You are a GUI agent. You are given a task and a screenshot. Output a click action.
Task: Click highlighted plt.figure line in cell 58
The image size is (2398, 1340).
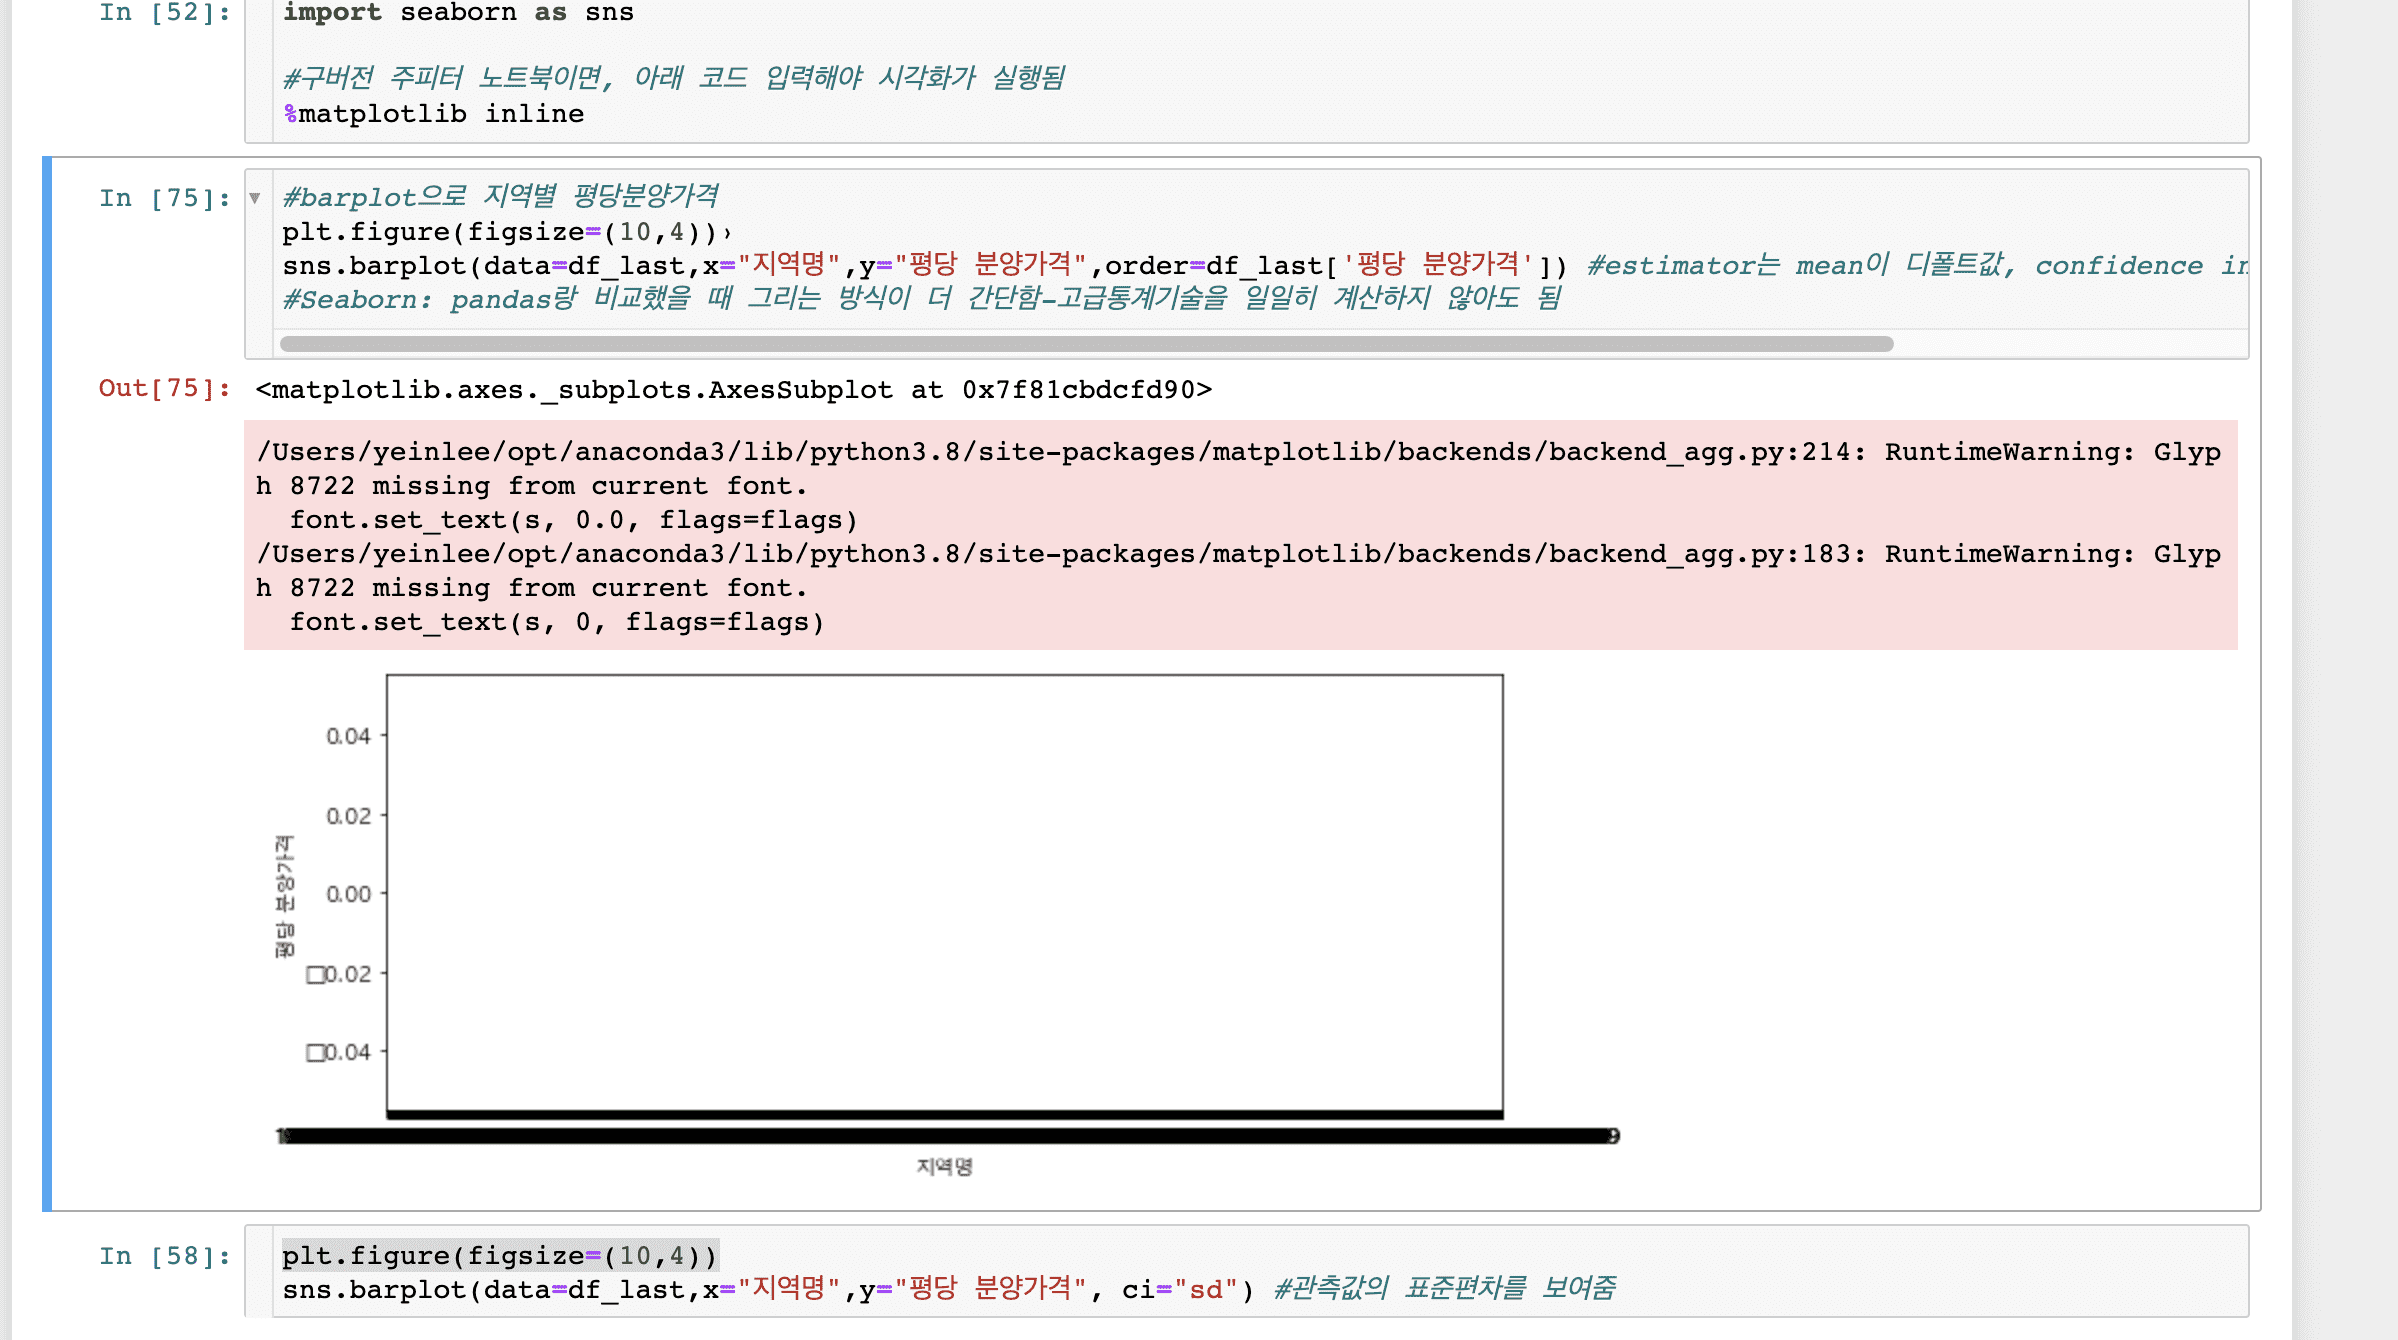(x=500, y=1256)
